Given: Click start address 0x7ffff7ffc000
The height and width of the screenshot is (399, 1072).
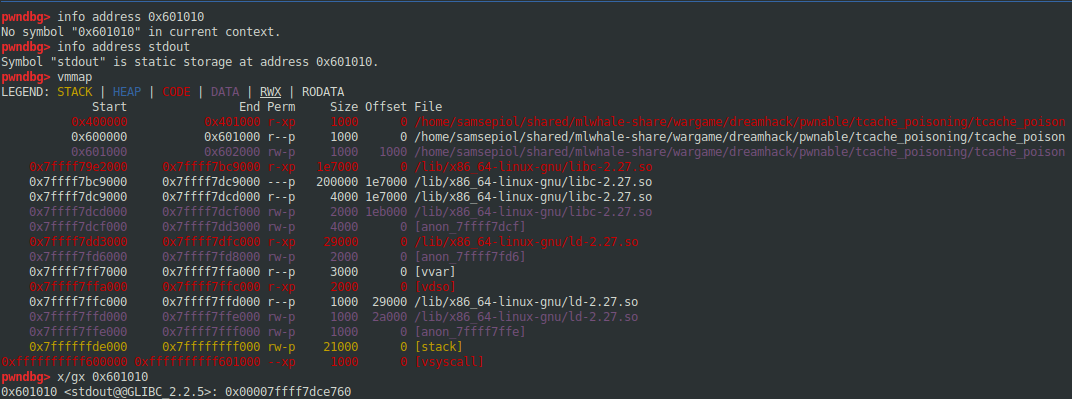Looking at the screenshot, I should (78, 302).
